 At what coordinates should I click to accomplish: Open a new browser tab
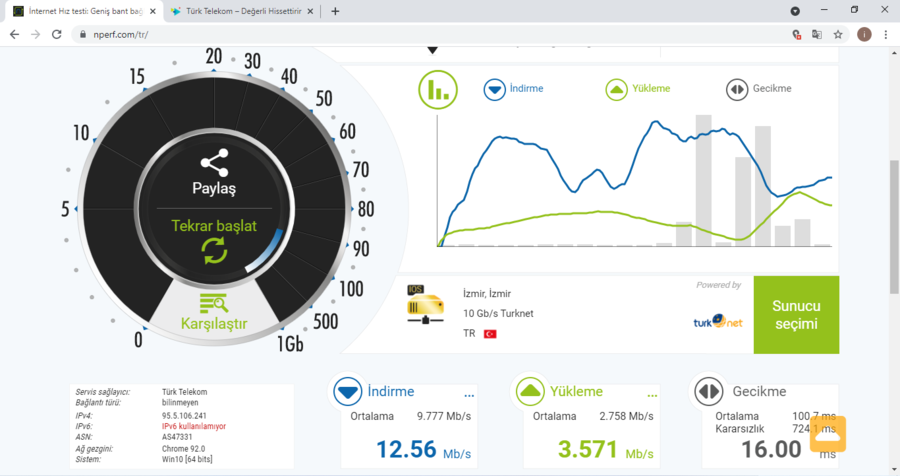(335, 11)
